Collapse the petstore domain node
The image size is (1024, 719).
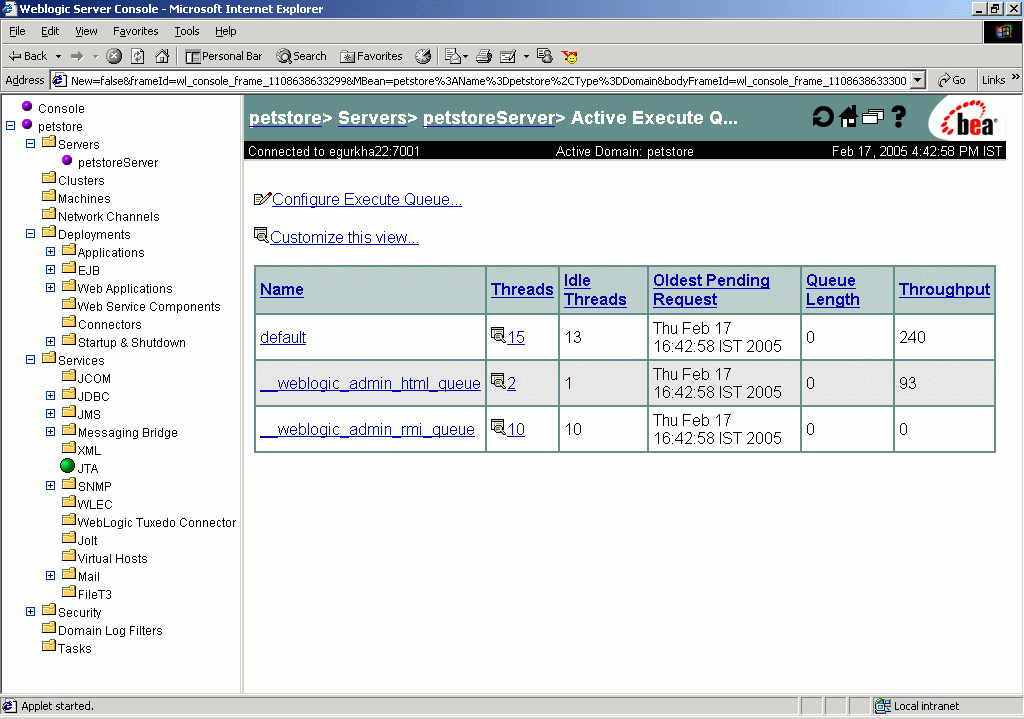(10, 125)
